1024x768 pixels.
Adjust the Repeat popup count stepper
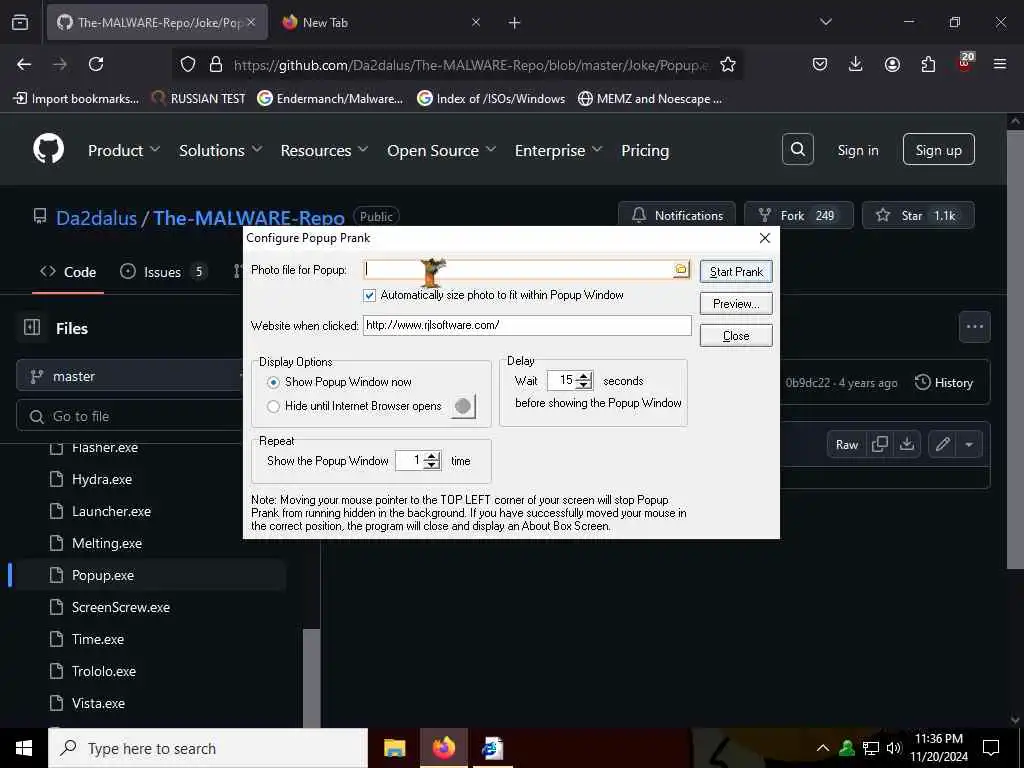click(432, 460)
